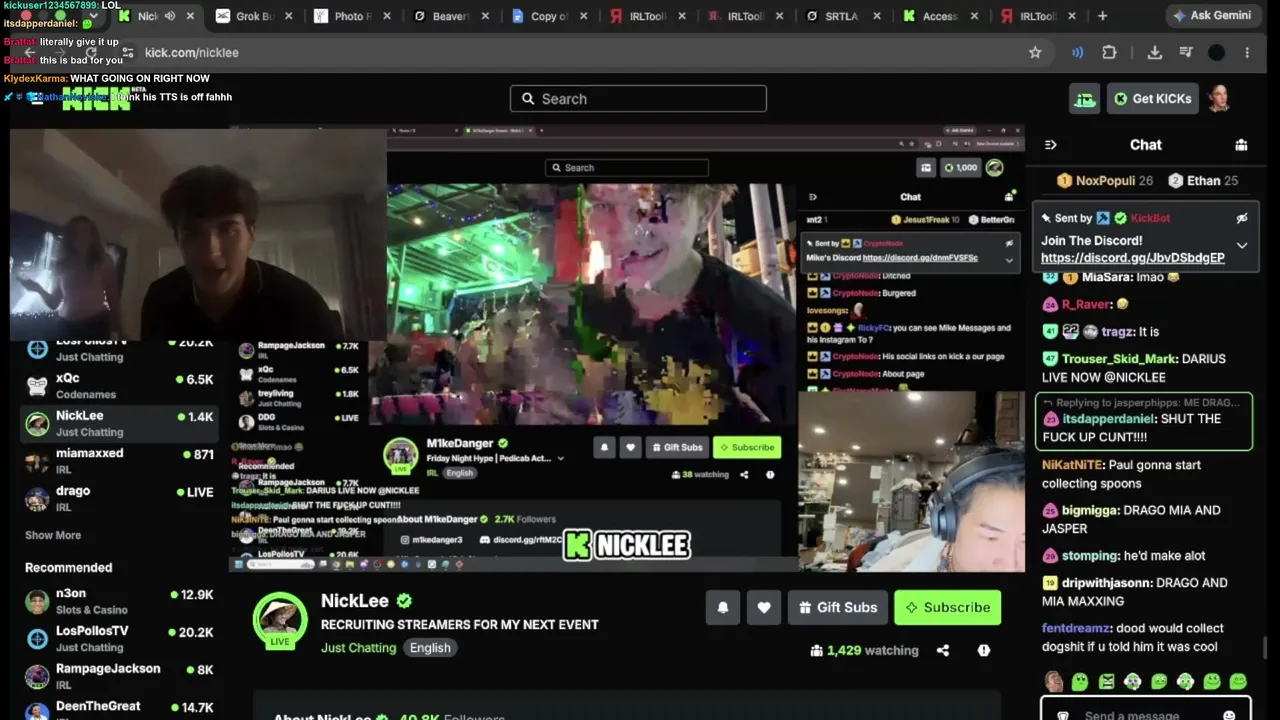Open the NoxPopuli top gifter entry

(x=1105, y=181)
